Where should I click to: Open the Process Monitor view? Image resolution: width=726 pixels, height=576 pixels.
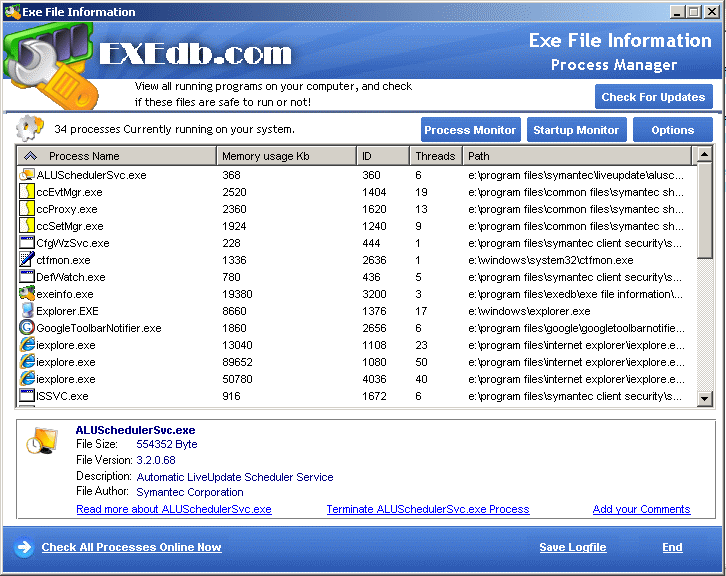tap(470, 130)
